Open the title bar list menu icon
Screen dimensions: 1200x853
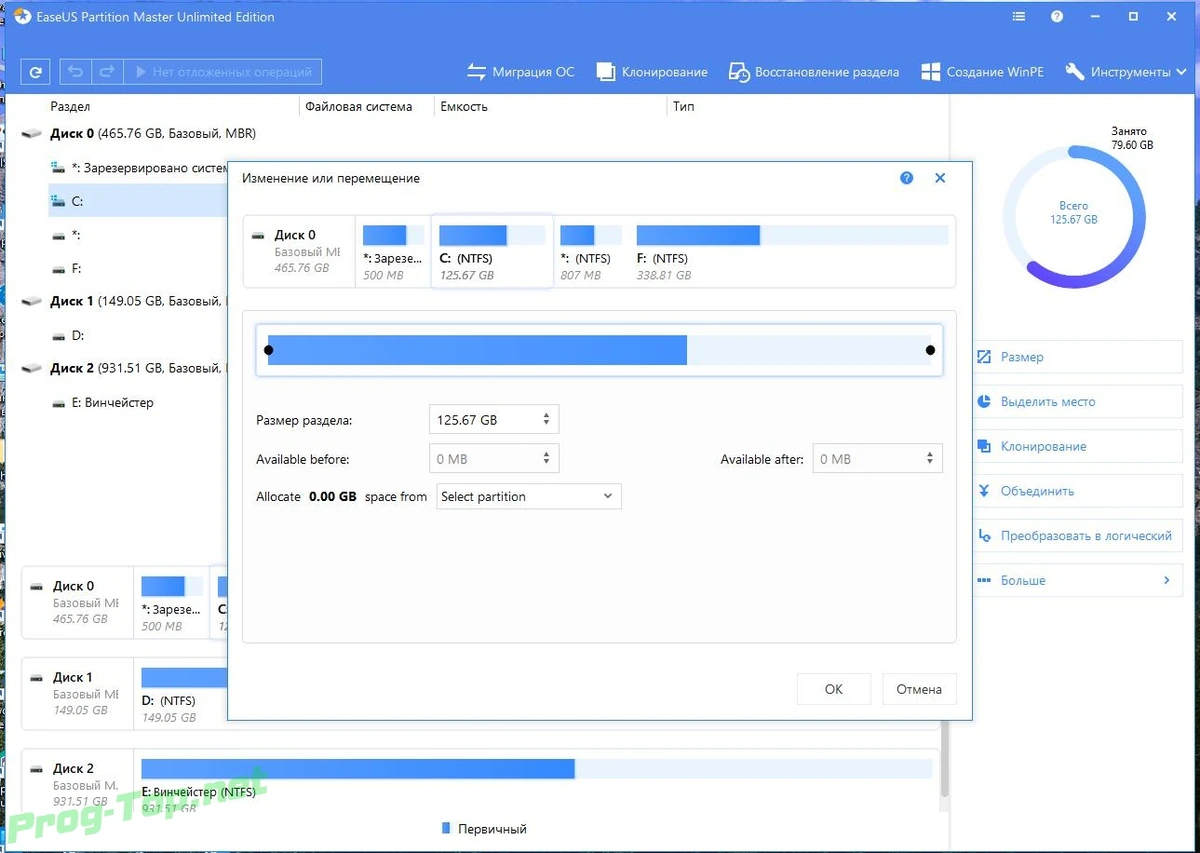point(1019,17)
